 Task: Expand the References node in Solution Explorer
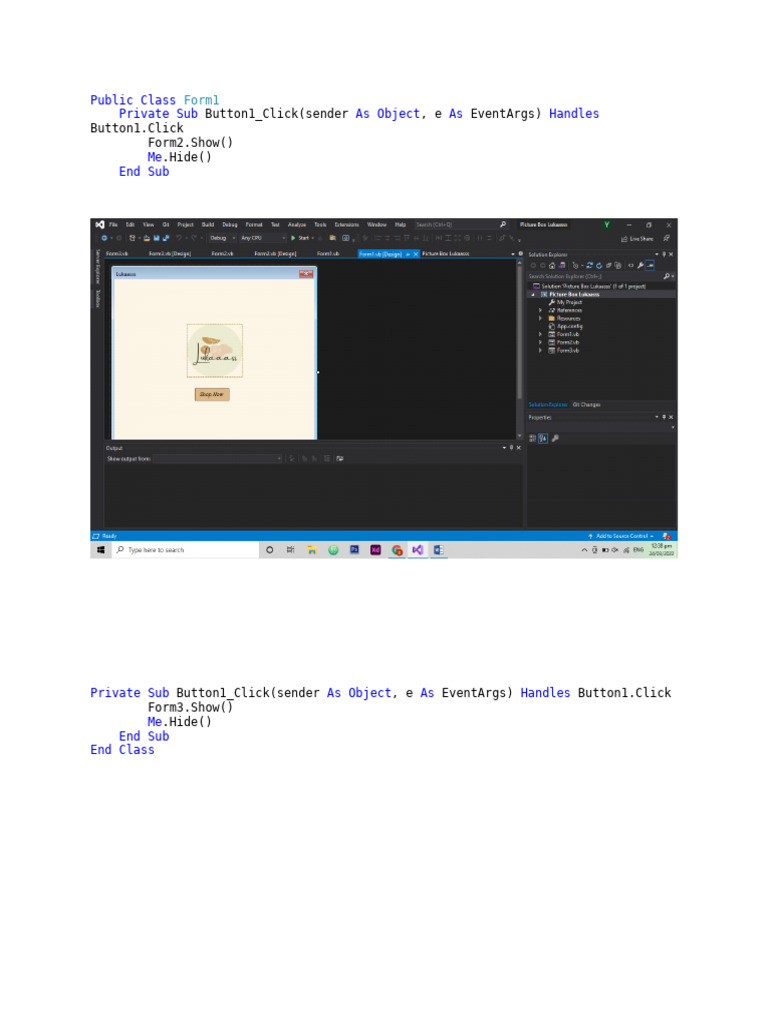(540, 310)
